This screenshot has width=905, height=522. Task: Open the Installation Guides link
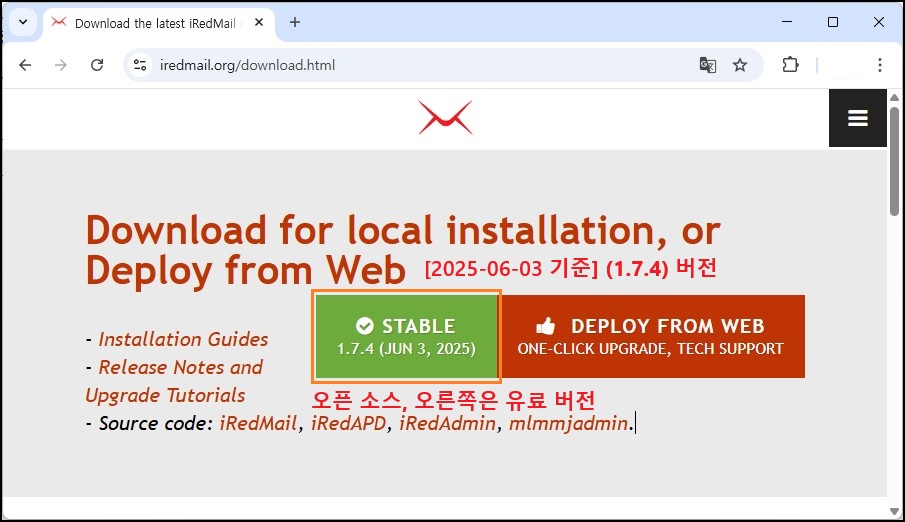pos(183,339)
